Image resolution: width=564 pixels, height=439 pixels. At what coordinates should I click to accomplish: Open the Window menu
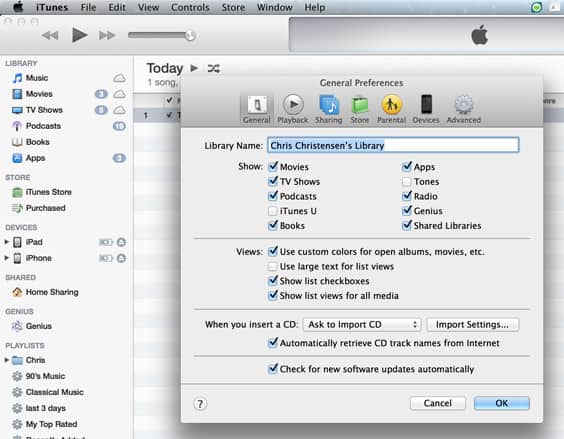[274, 7]
